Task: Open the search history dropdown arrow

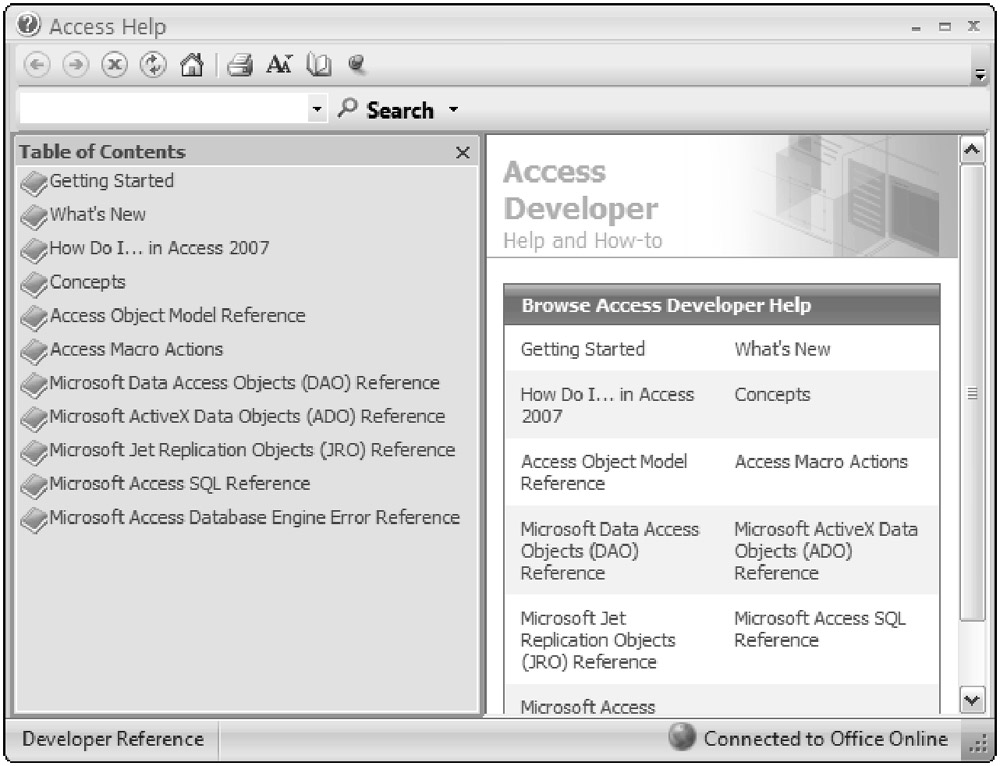Action: tap(317, 109)
